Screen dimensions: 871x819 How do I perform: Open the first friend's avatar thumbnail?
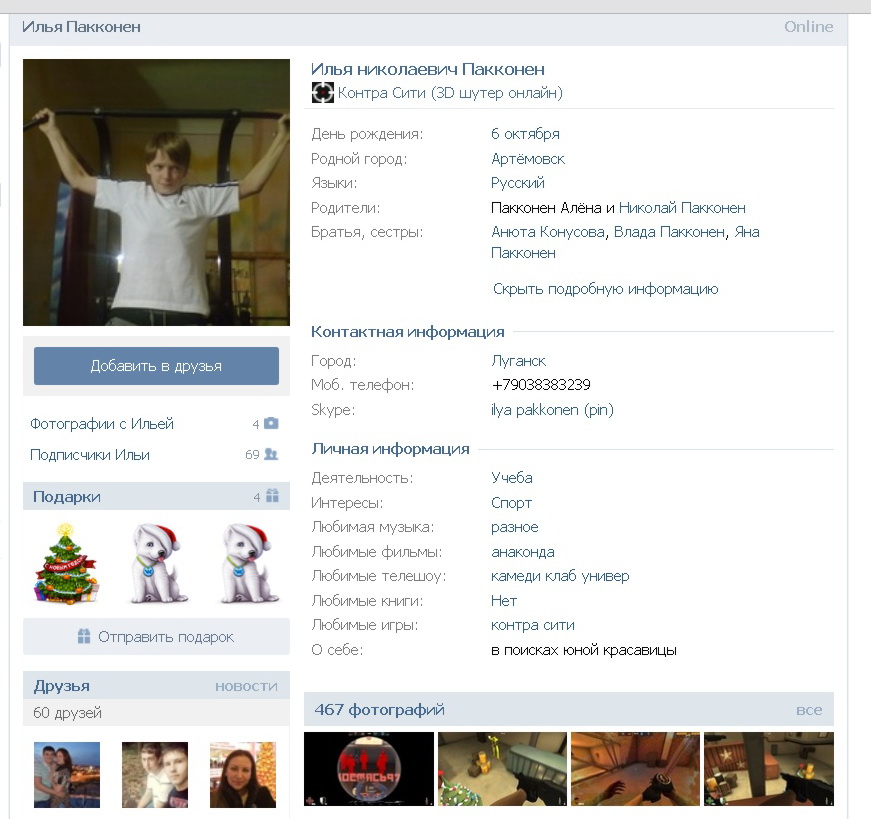coord(67,774)
